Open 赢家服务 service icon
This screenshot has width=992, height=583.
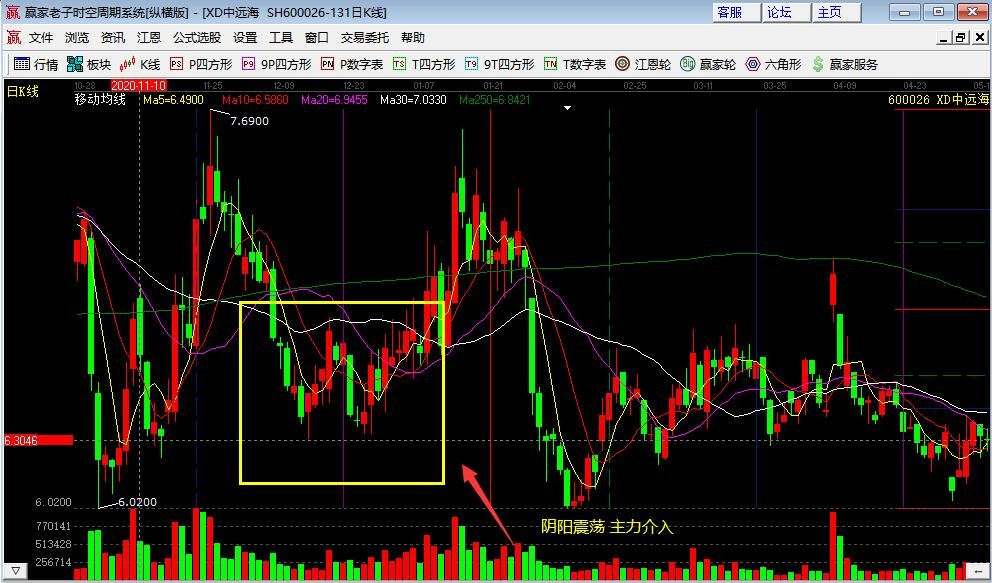pyautogui.click(x=845, y=64)
